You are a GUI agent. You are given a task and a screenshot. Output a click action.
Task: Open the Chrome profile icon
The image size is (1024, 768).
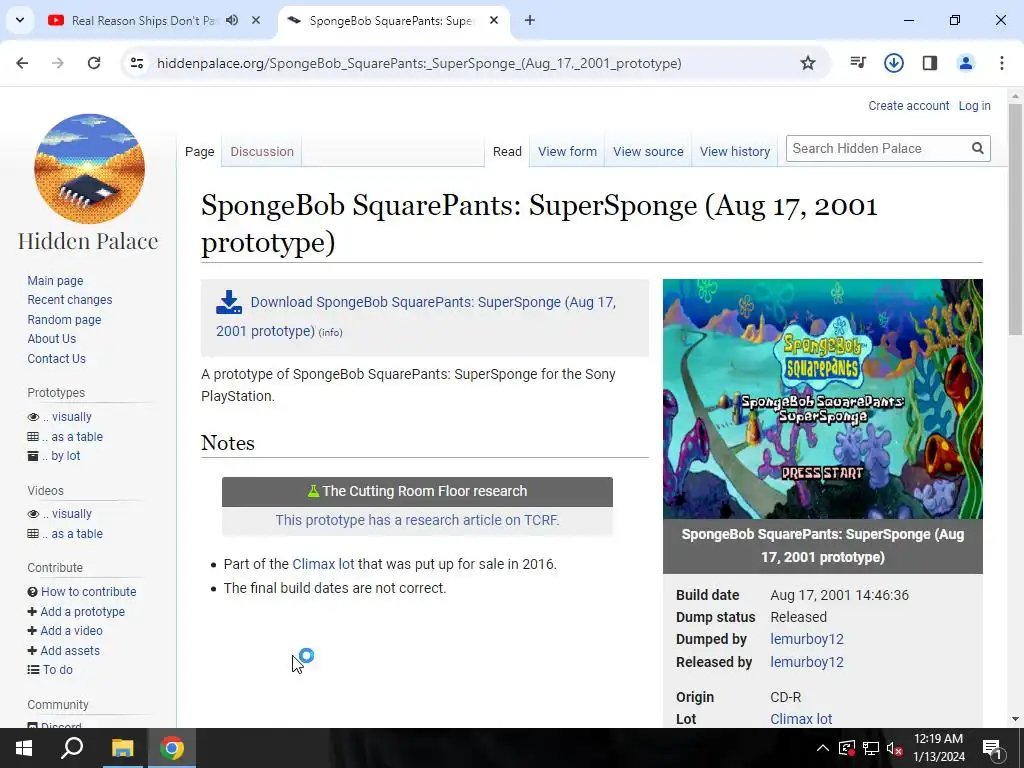[x=966, y=63]
